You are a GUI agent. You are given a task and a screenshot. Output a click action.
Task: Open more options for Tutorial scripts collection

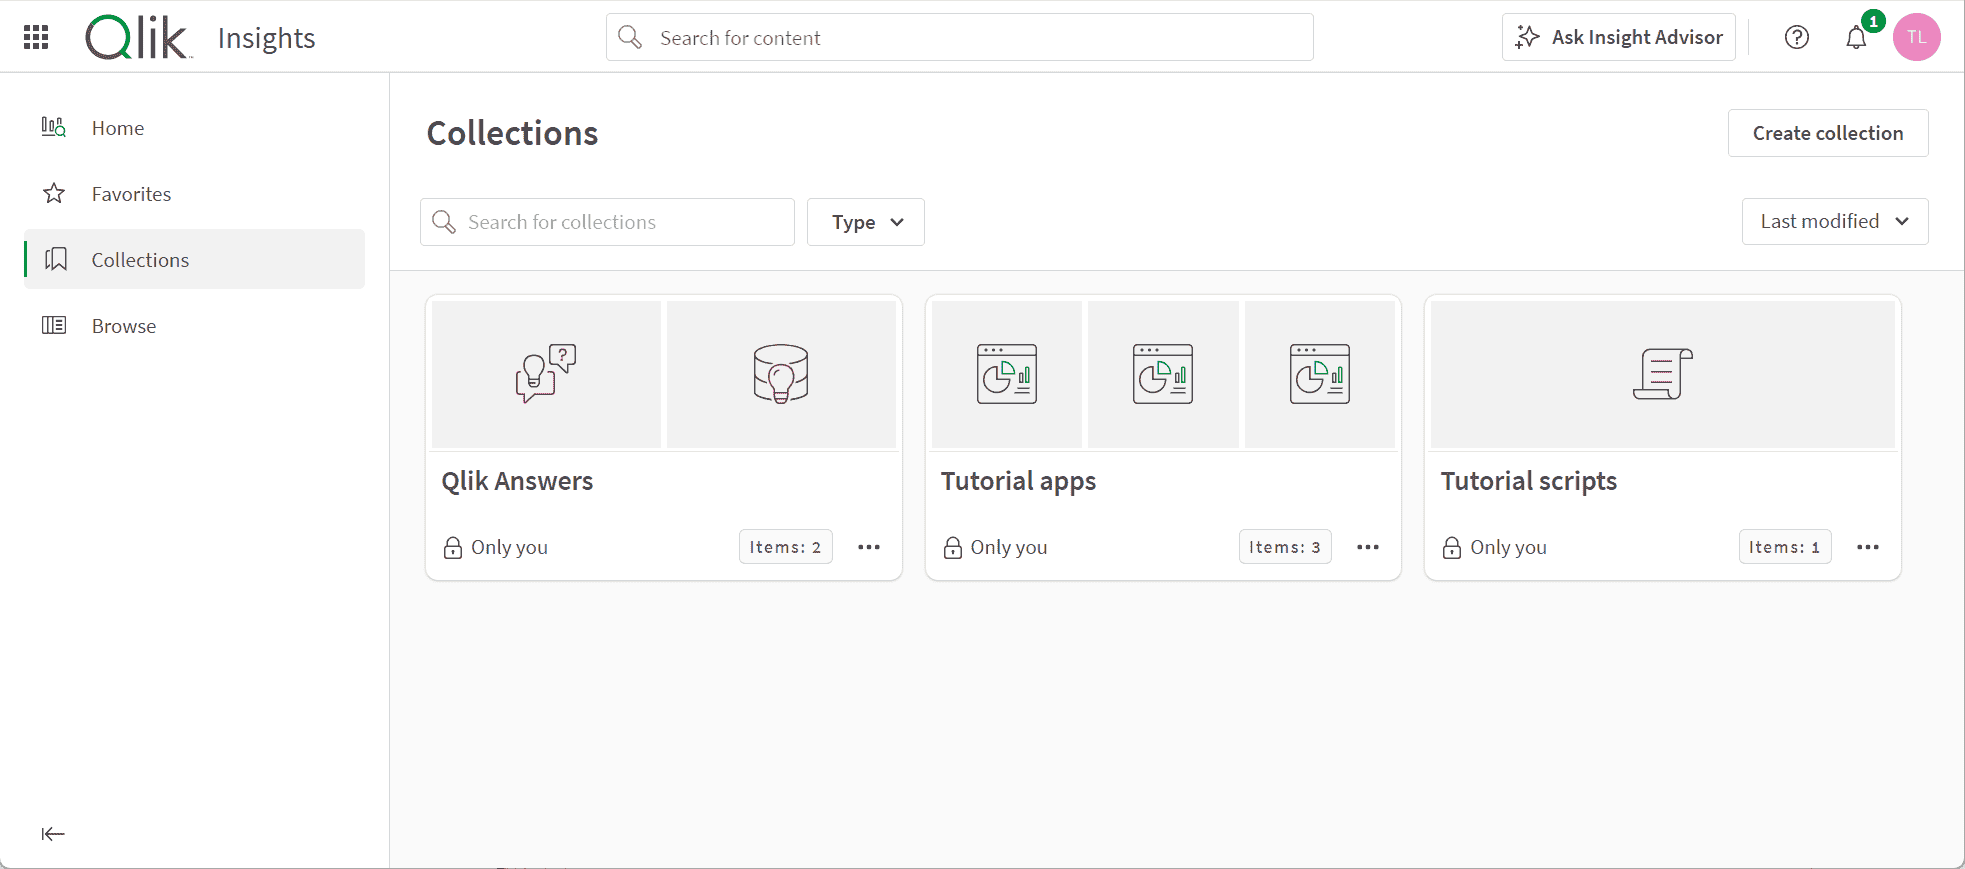1867,547
